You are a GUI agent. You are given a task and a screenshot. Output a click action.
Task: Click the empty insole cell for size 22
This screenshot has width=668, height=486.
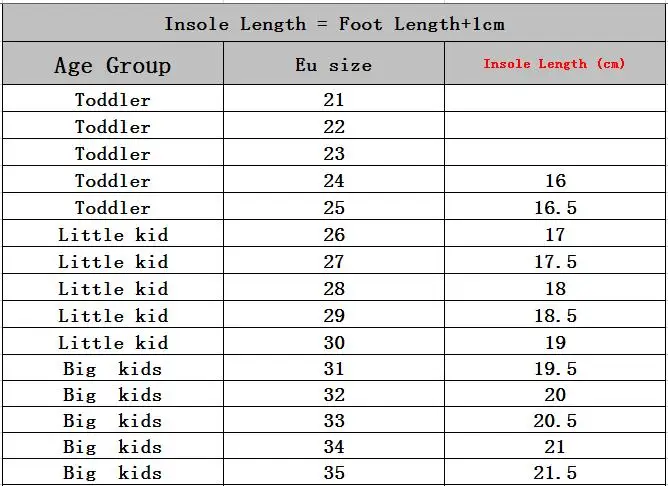pyautogui.click(x=555, y=125)
